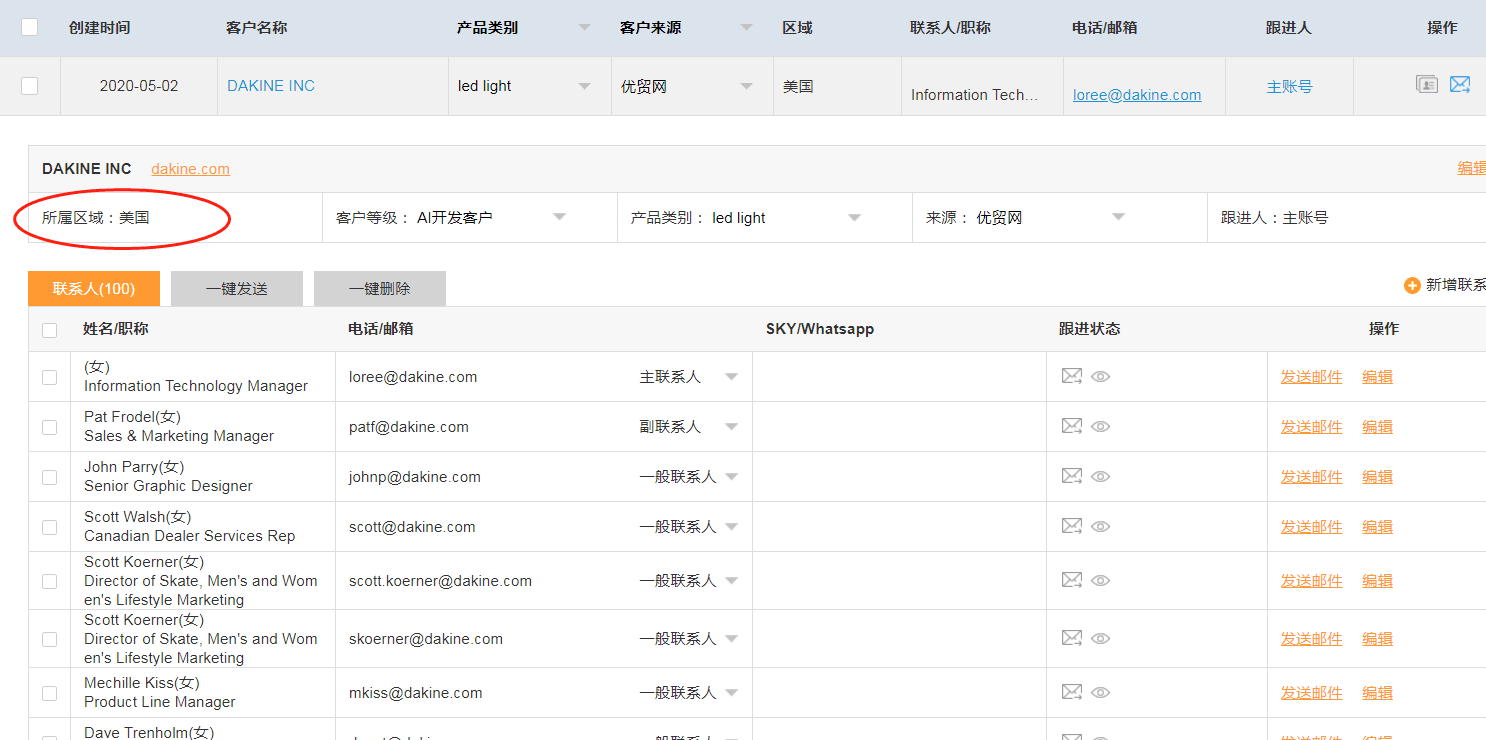Click the envelope status icon for loree@dakine.com contact
This screenshot has height=740, width=1486.
1072,376
